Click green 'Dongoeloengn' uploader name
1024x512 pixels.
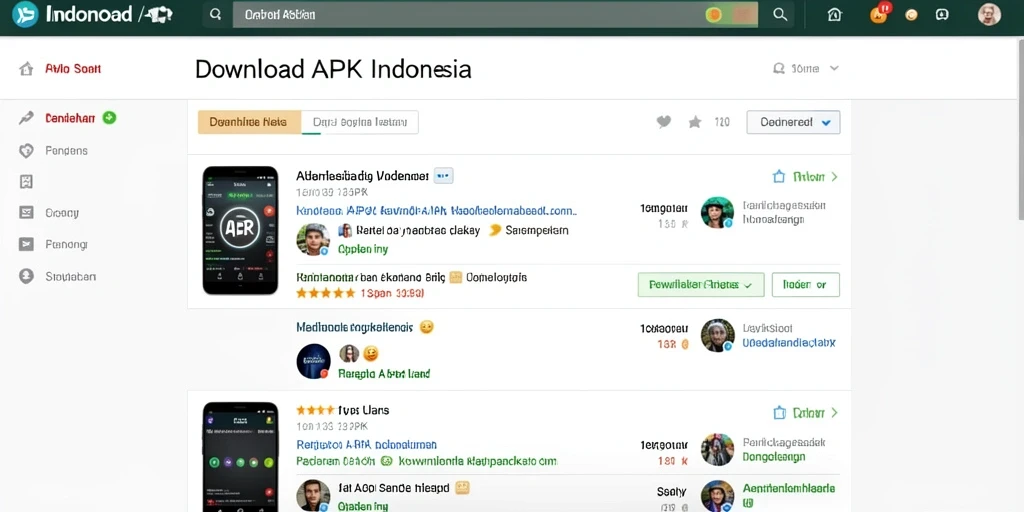coord(774,456)
